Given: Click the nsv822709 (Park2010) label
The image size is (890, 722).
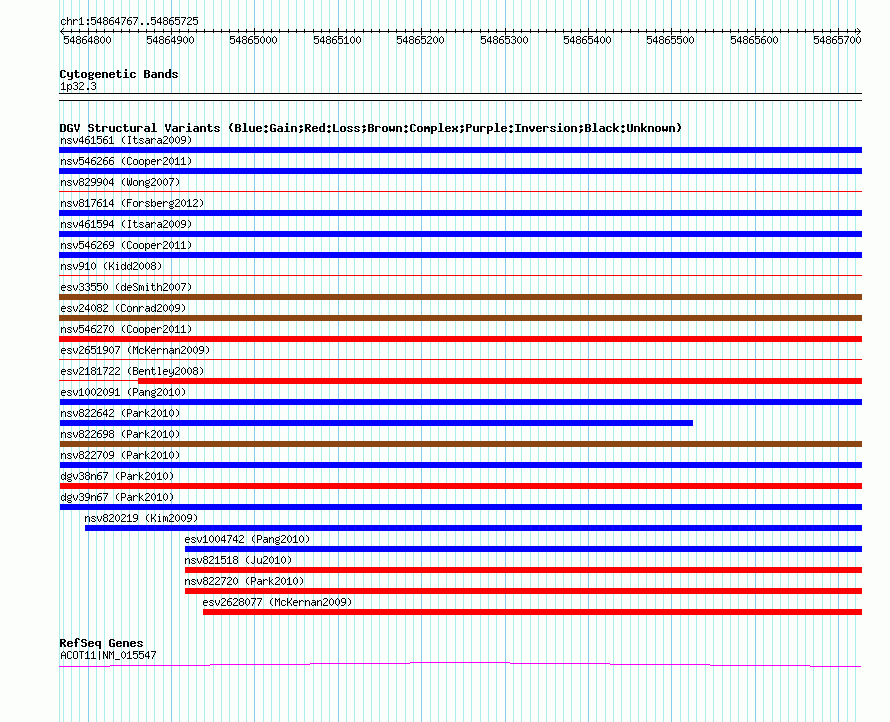Looking at the screenshot, I should (120, 455).
